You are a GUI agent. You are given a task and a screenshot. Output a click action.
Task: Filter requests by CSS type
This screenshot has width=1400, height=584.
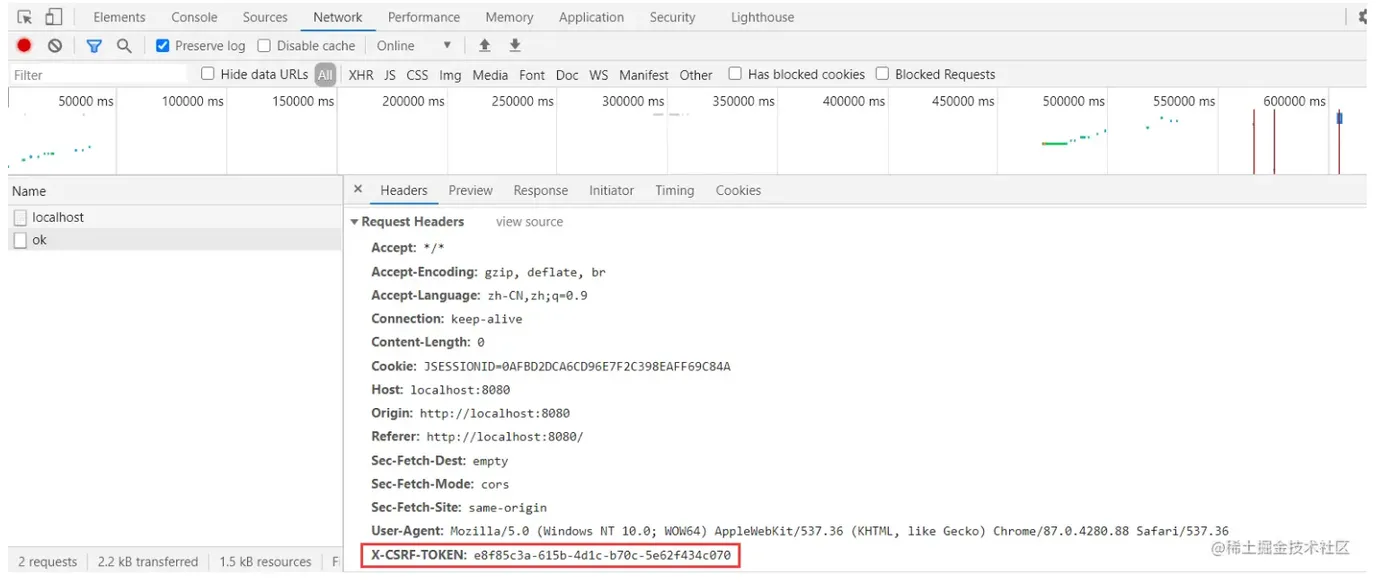[x=417, y=75]
